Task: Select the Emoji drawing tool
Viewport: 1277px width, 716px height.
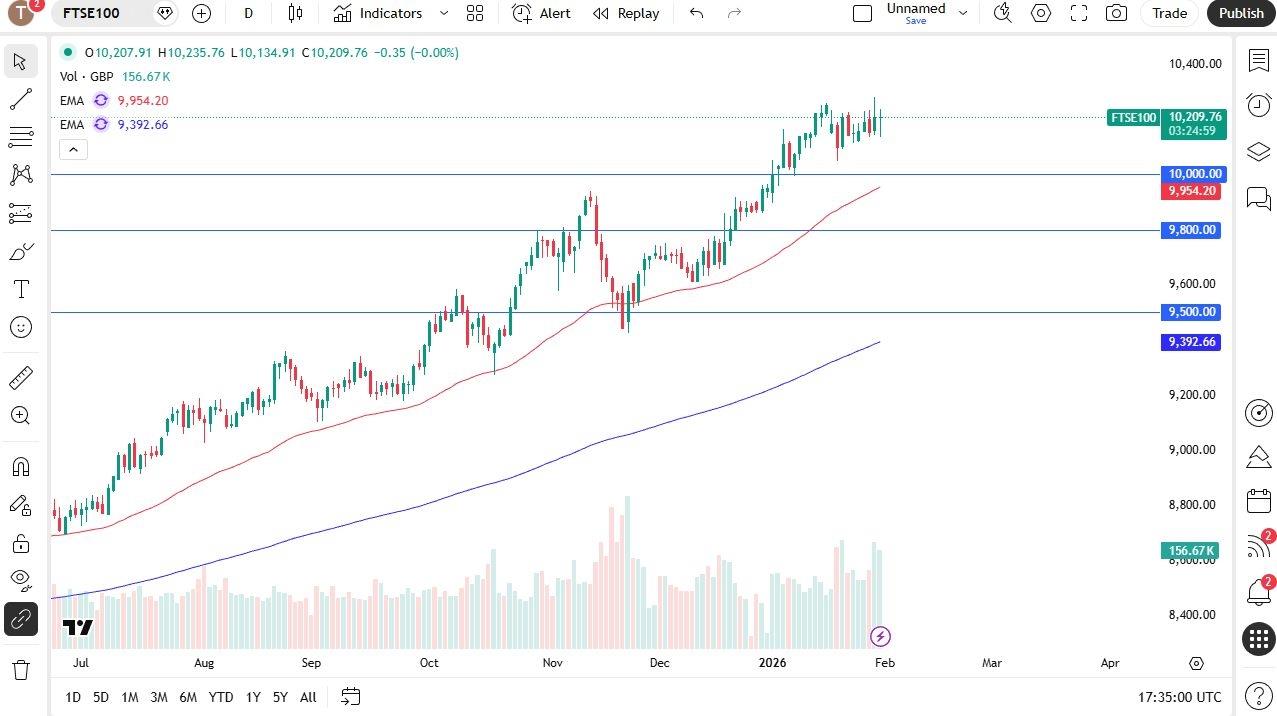Action: tap(20, 327)
